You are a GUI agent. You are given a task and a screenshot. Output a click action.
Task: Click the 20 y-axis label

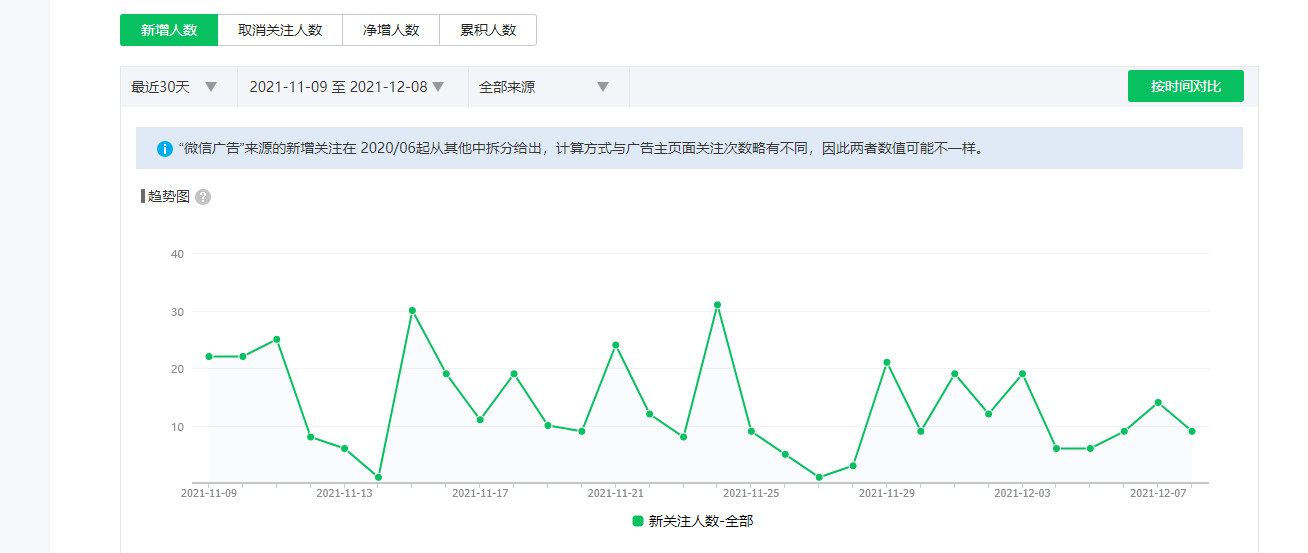click(x=178, y=369)
